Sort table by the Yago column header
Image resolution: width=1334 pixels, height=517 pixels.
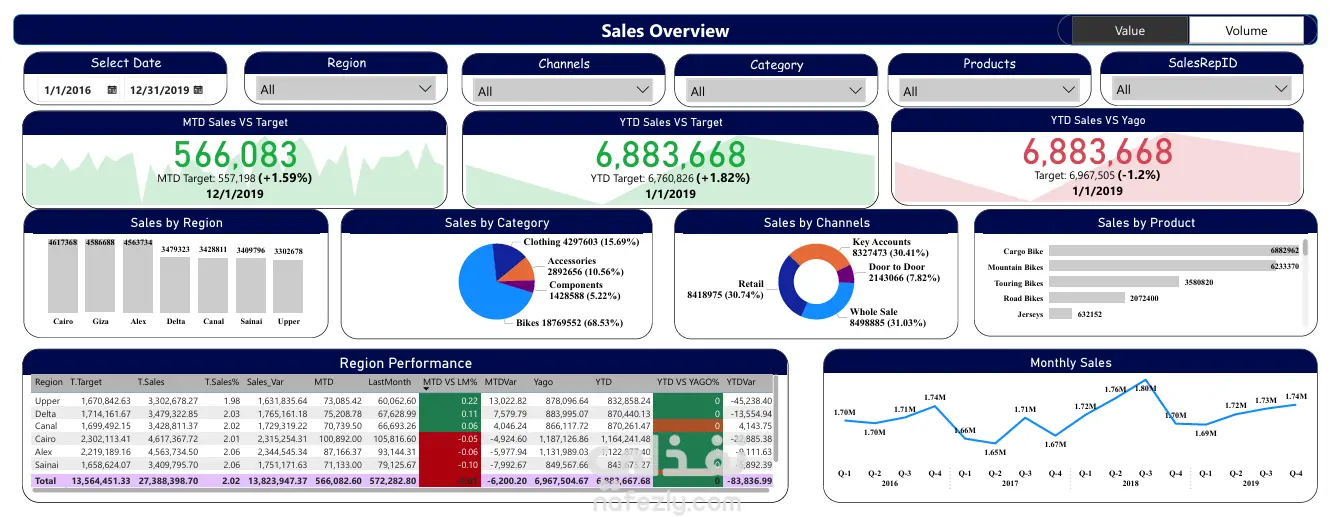click(543, 382)
